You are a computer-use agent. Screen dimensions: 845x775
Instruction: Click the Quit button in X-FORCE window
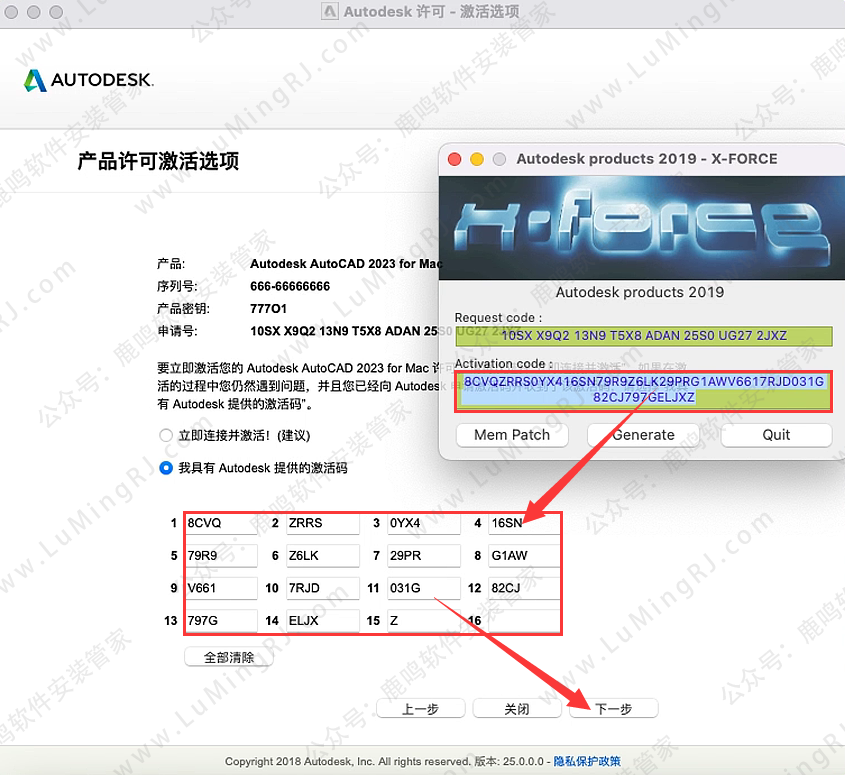click(x=776, y=435)
